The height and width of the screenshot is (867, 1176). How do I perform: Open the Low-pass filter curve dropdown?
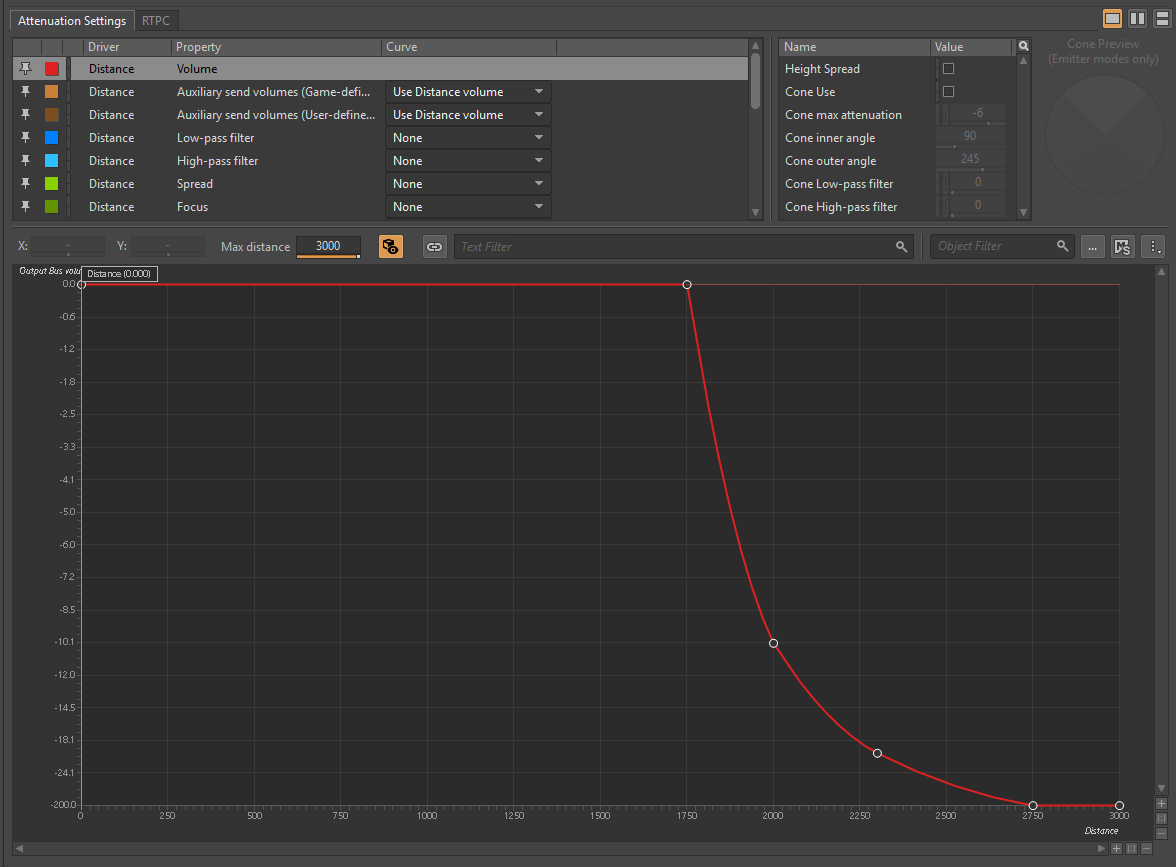pyautogui.click(x=468, y=138)
